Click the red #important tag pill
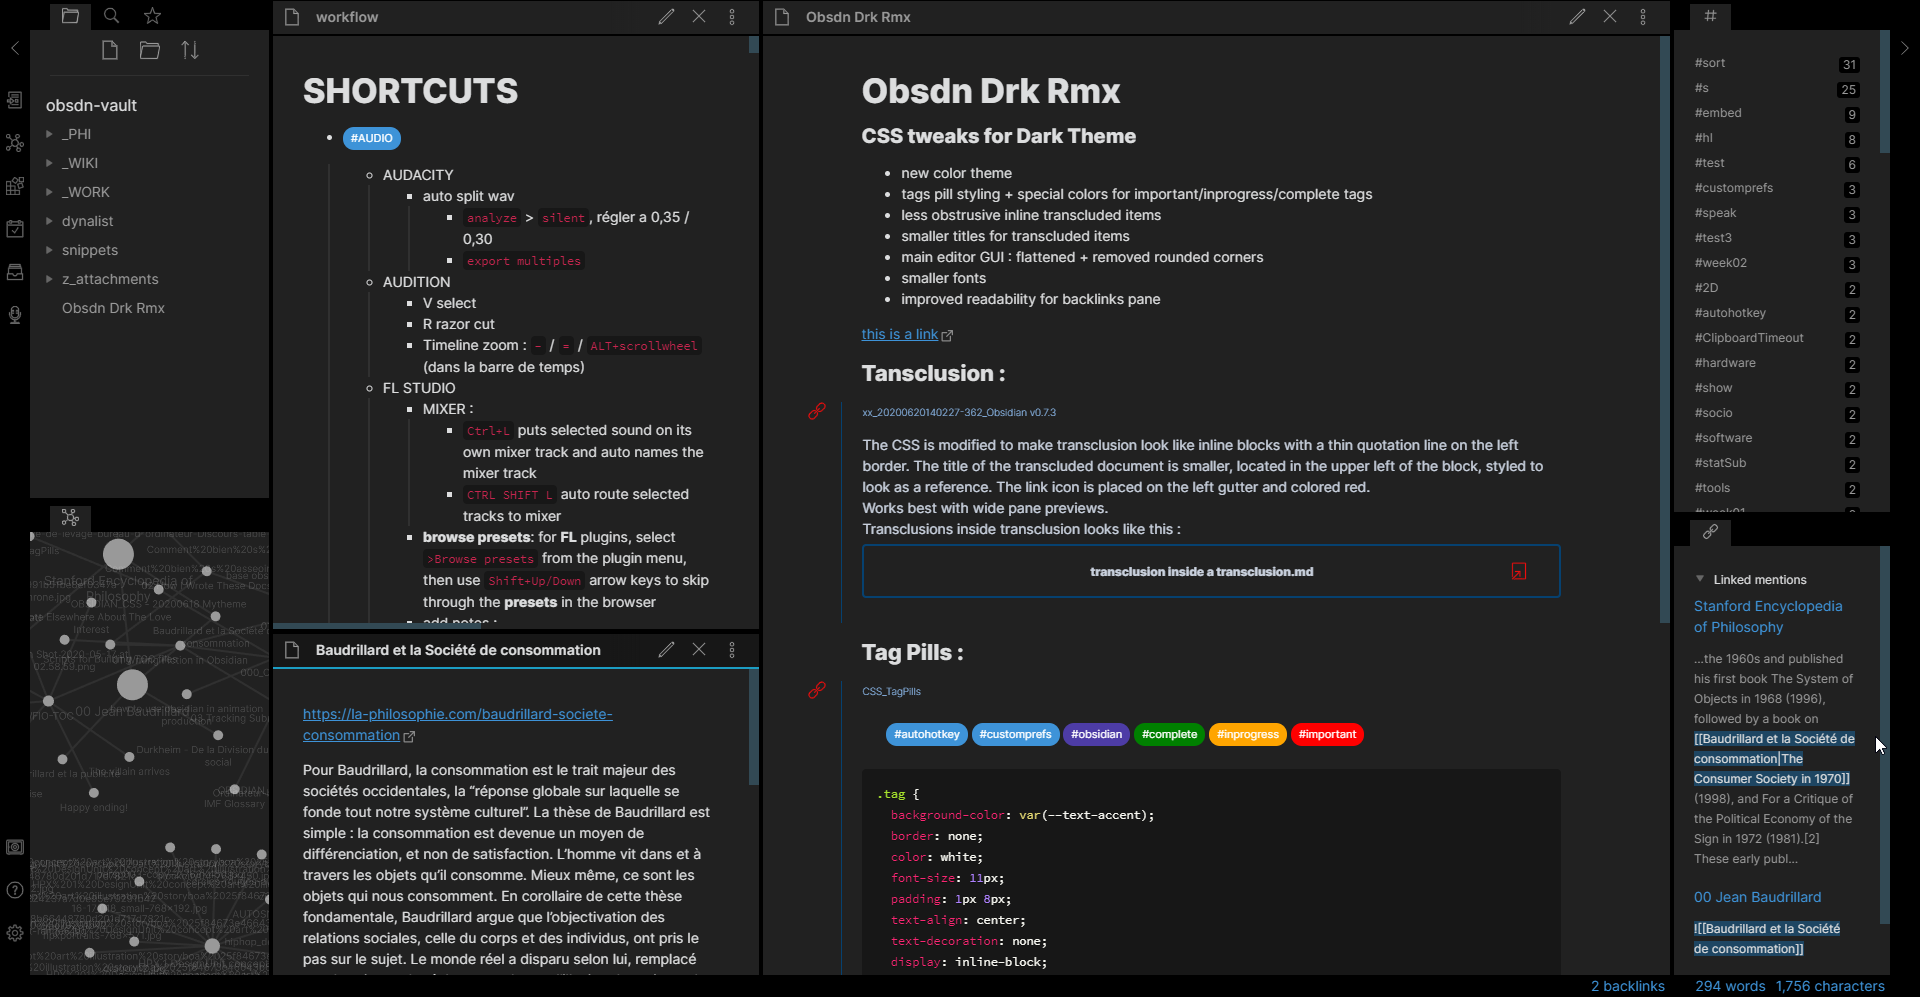This screenshot has height=997, width=1920. [x=1327, y=734]
